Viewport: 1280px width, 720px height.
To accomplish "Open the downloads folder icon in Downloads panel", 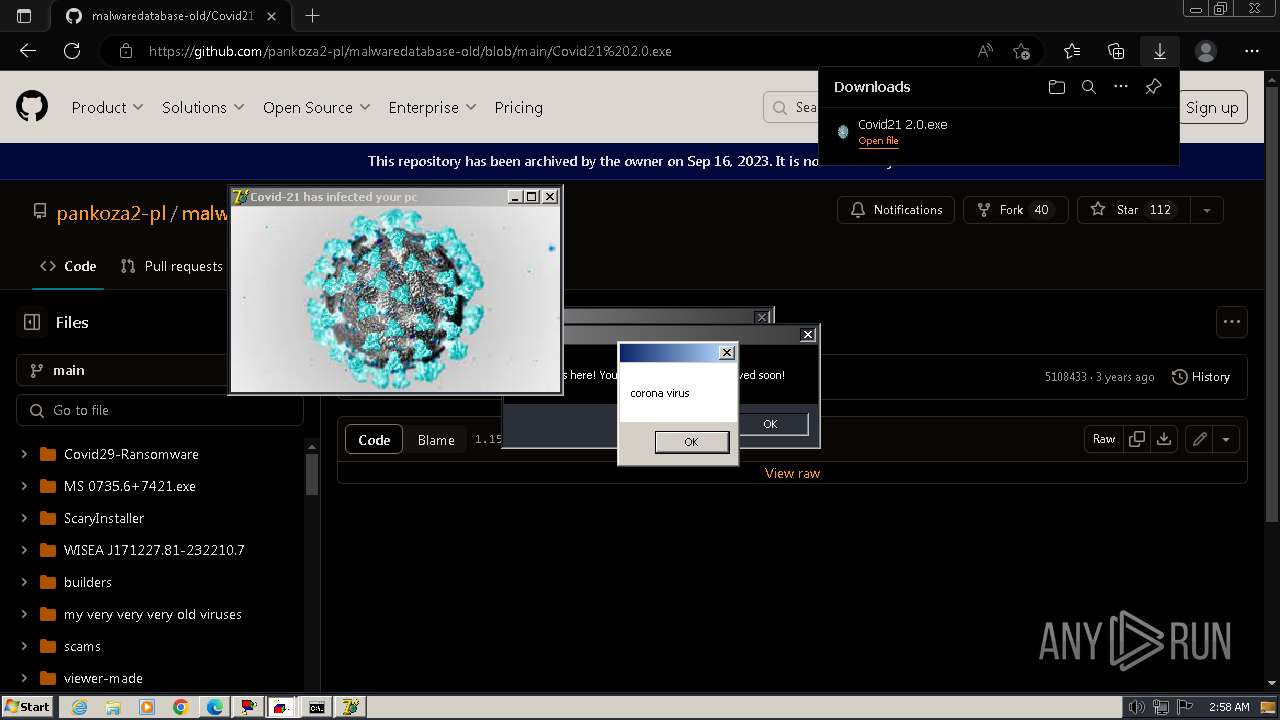I will (1057, 87).
